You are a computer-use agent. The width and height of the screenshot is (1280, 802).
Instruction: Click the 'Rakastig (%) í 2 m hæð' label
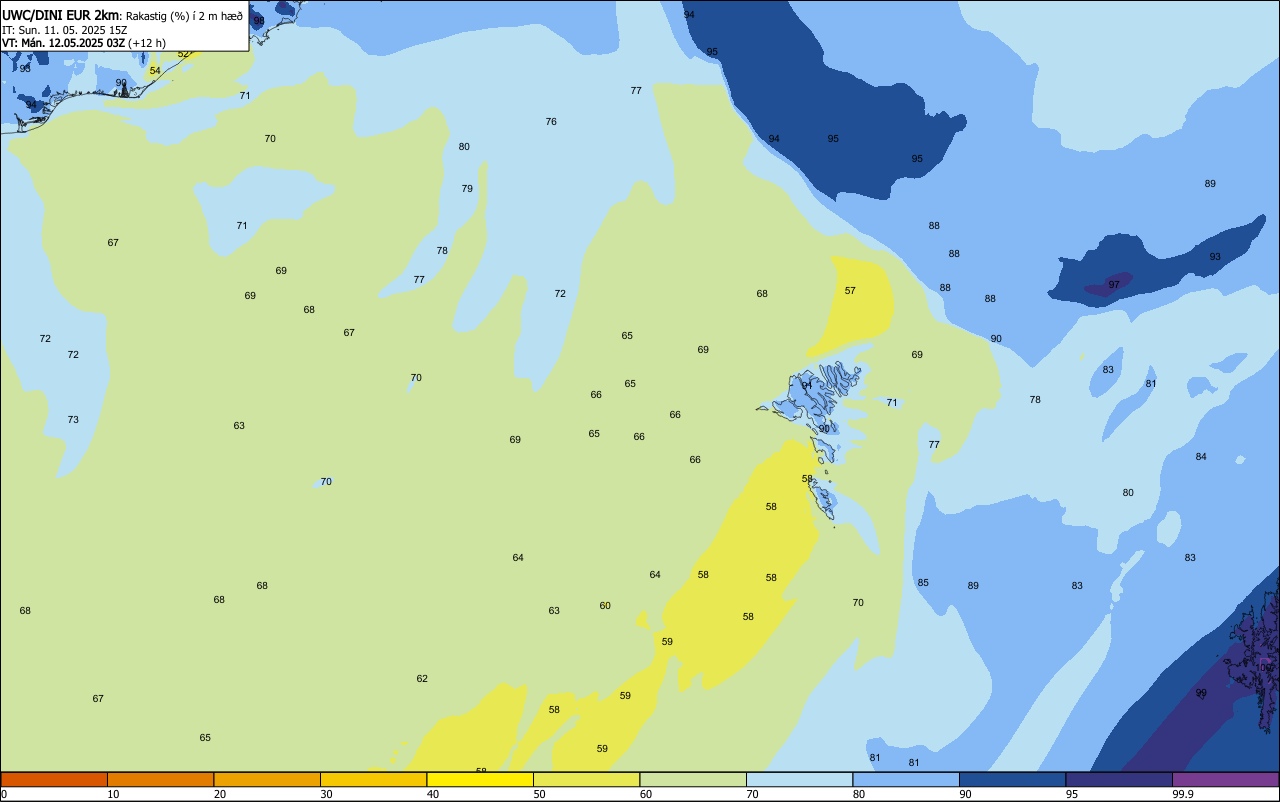pos(184,16)
